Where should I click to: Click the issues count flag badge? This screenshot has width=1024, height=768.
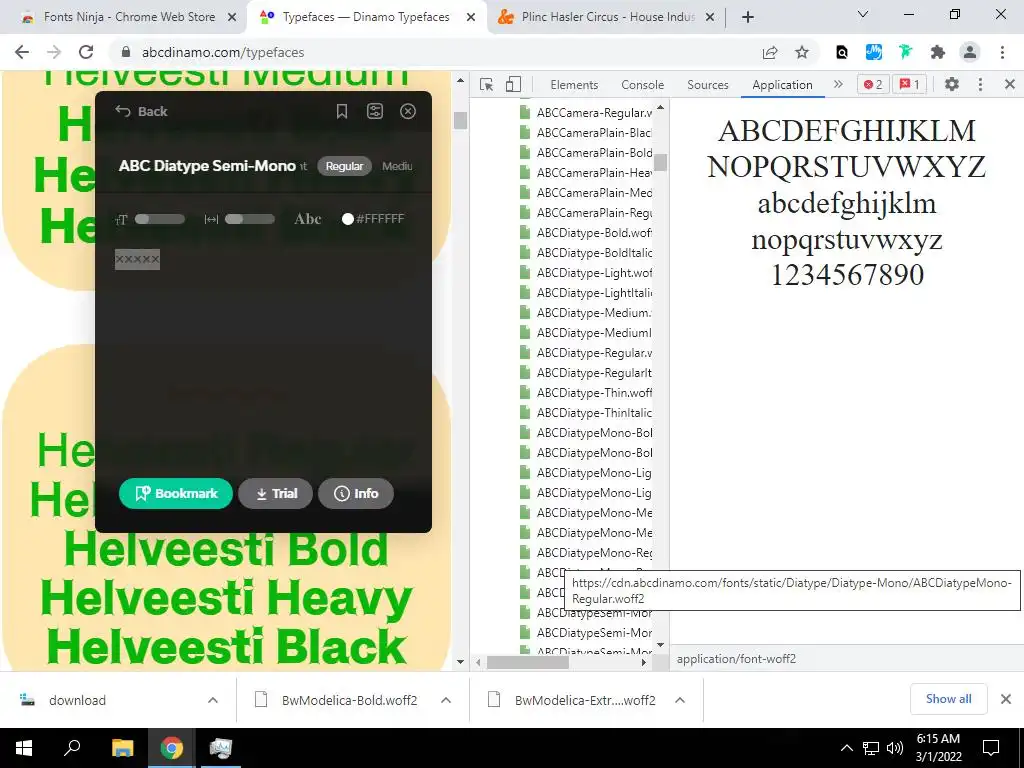coord(910,84)
